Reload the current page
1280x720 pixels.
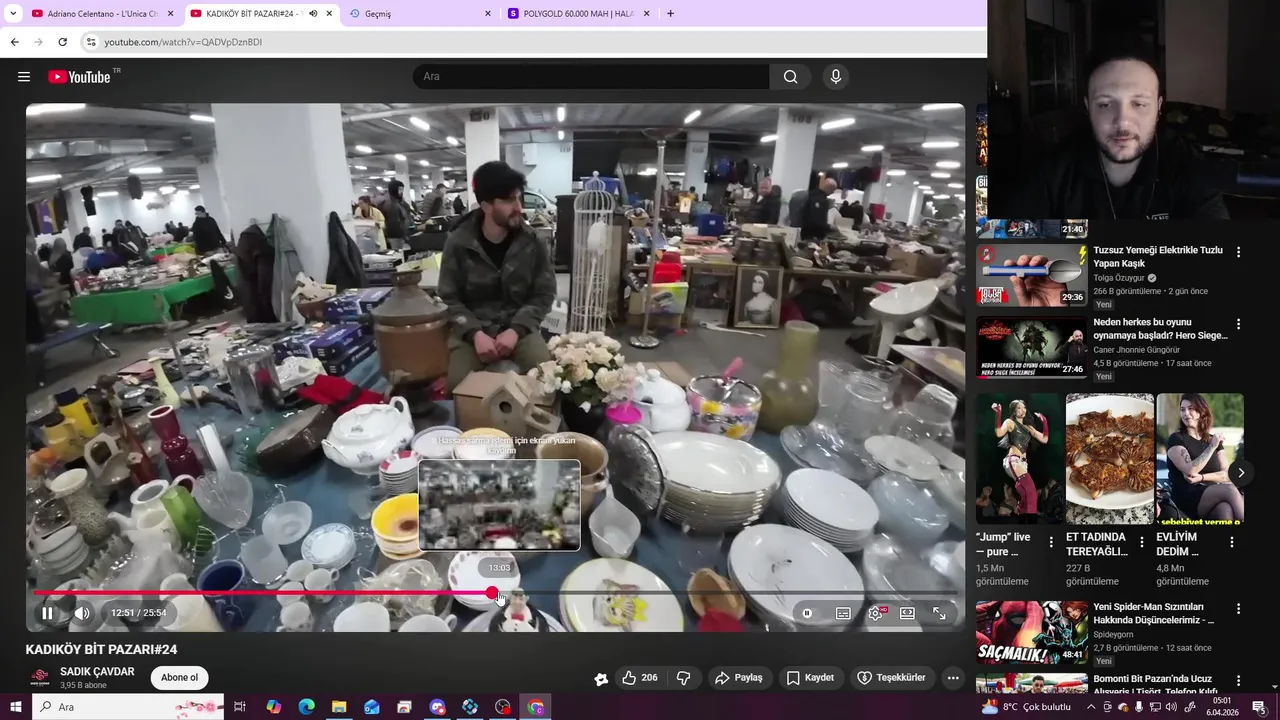(62, 42)
